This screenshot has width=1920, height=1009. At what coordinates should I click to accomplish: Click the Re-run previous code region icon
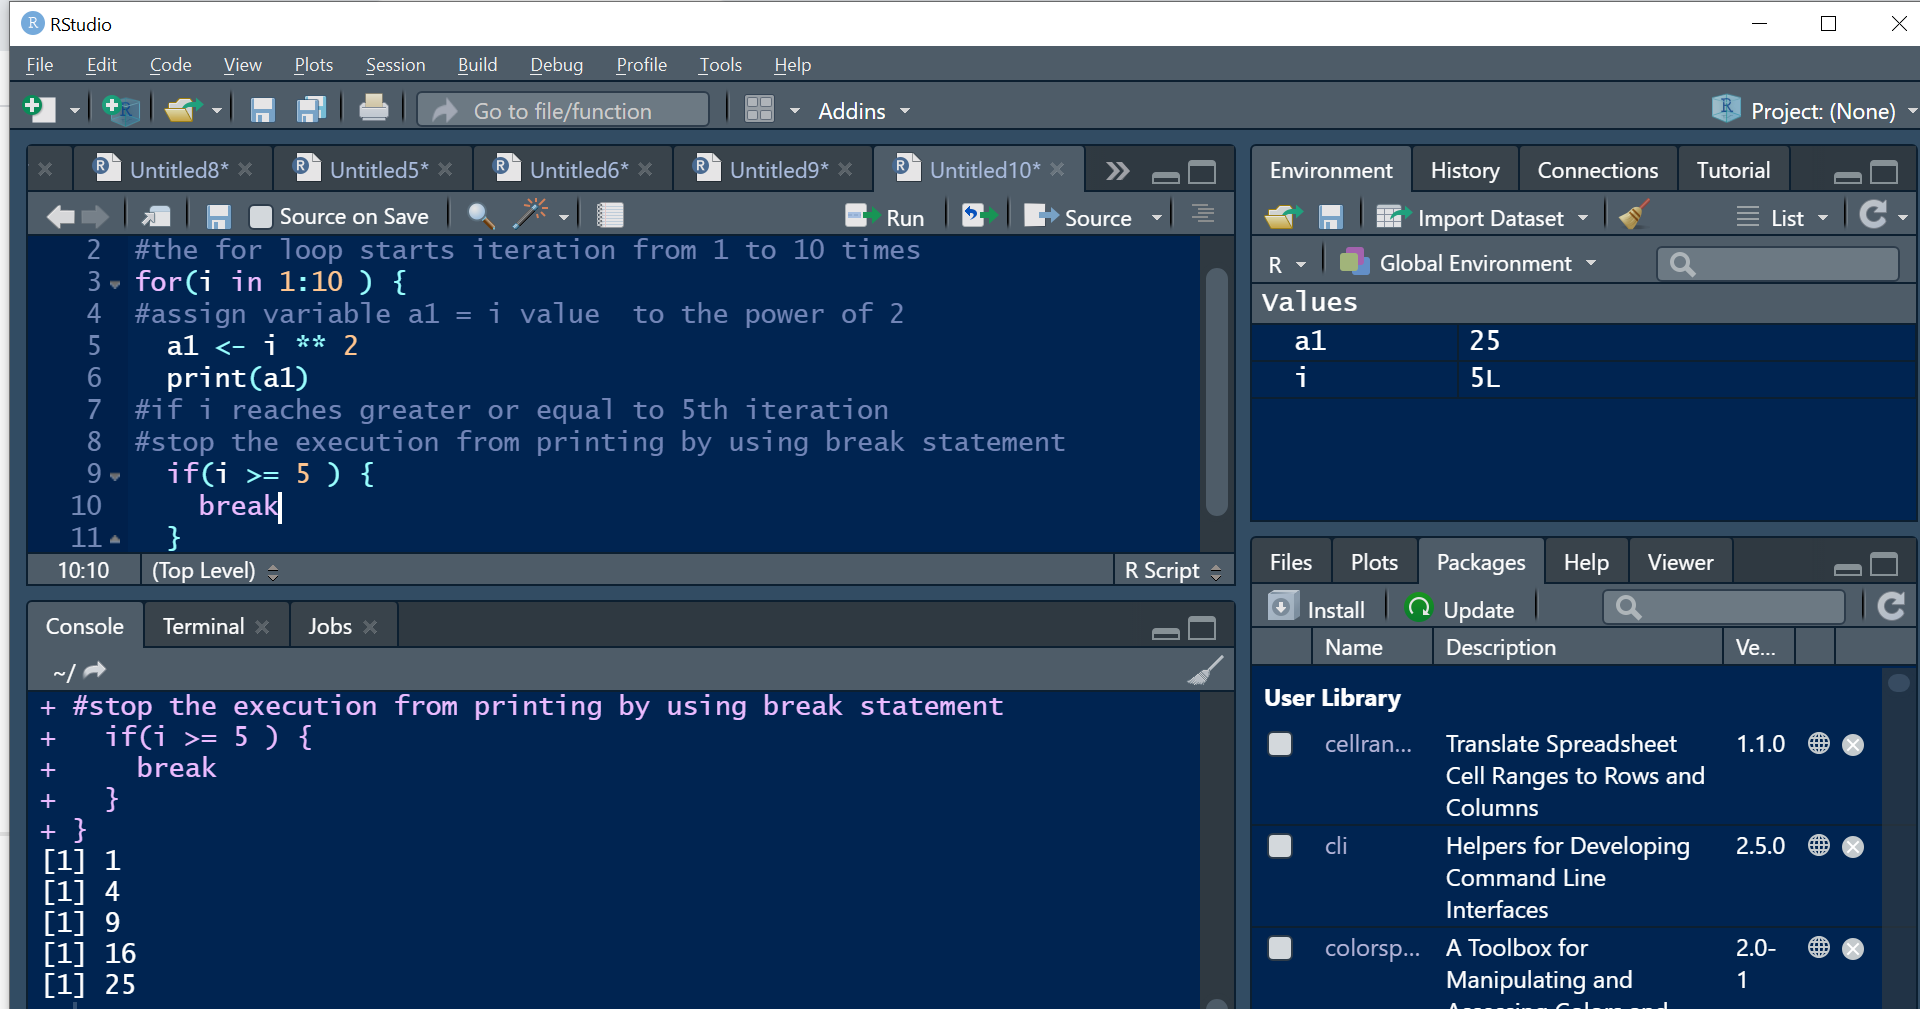point(979,216)
